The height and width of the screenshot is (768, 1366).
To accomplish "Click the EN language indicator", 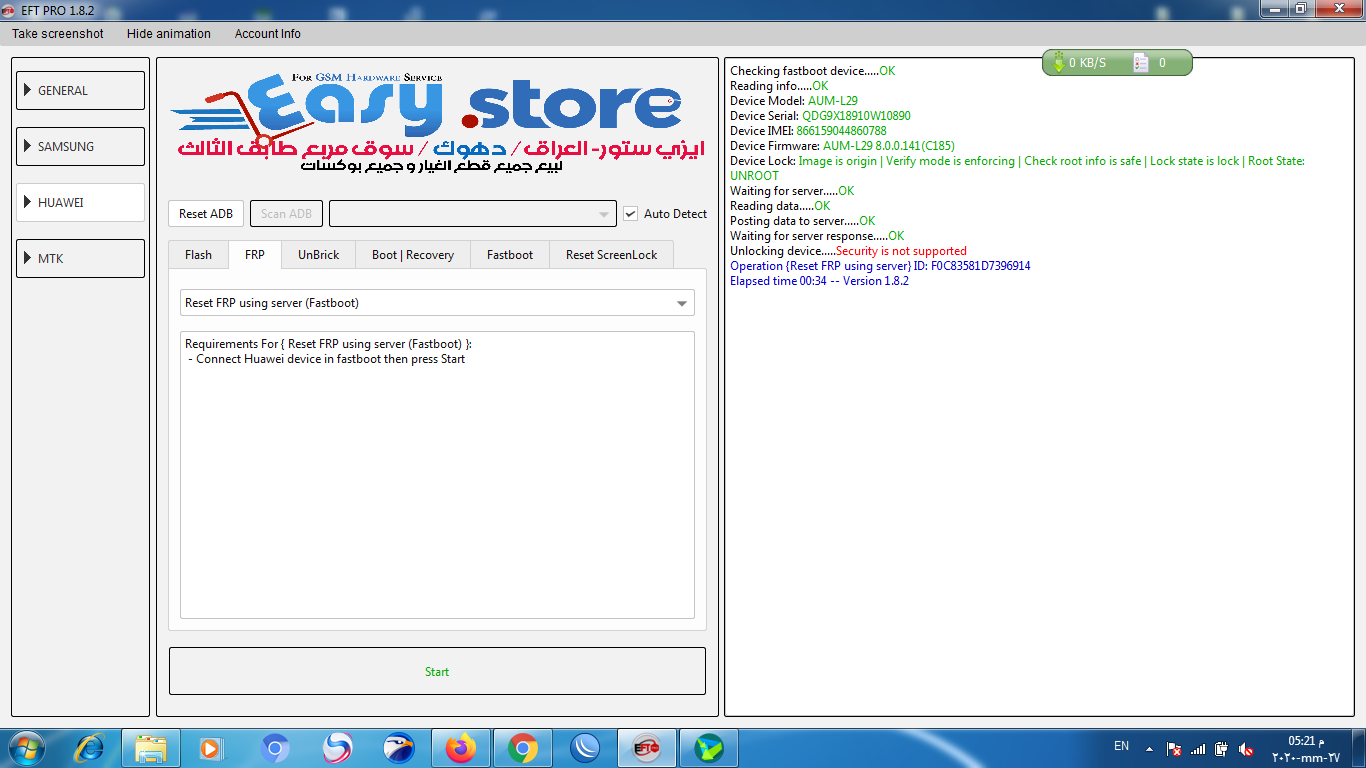I will coord(1121,746).
